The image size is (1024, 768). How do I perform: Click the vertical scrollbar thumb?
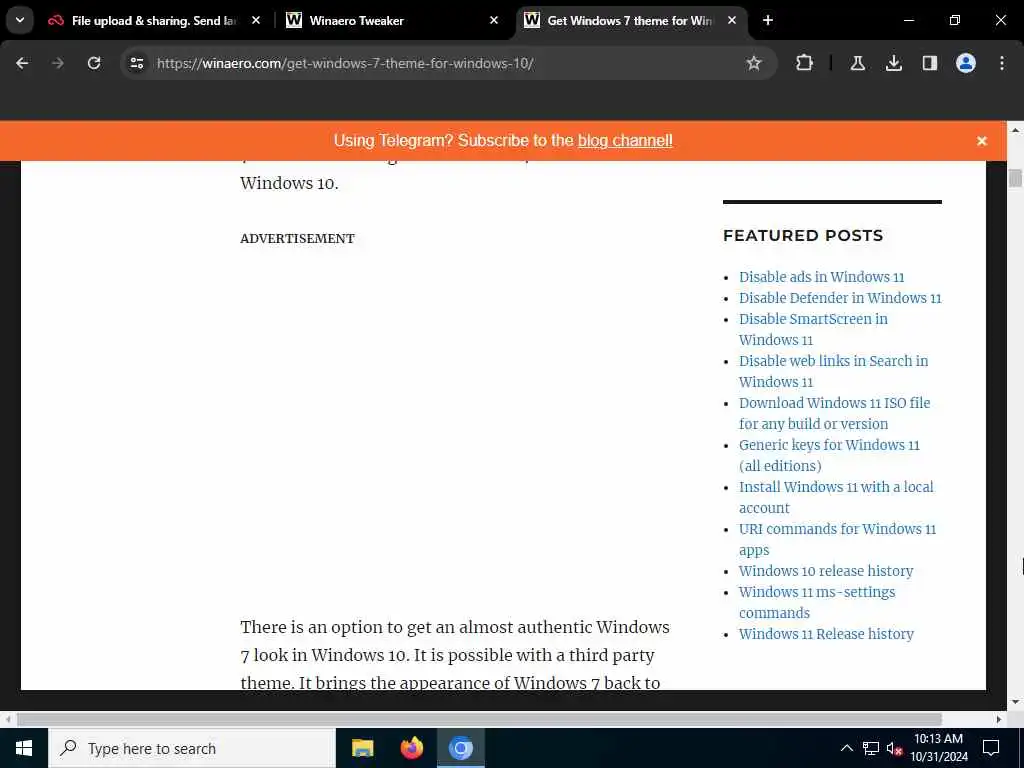(1015, 178)
